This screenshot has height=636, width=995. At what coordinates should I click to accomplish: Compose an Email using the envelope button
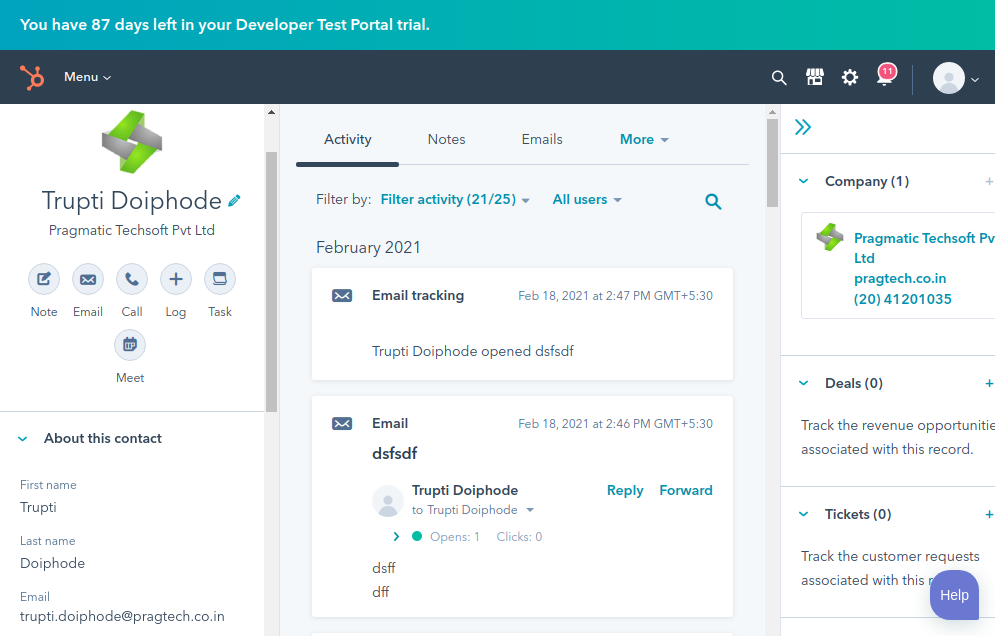[x=88, y=279]
